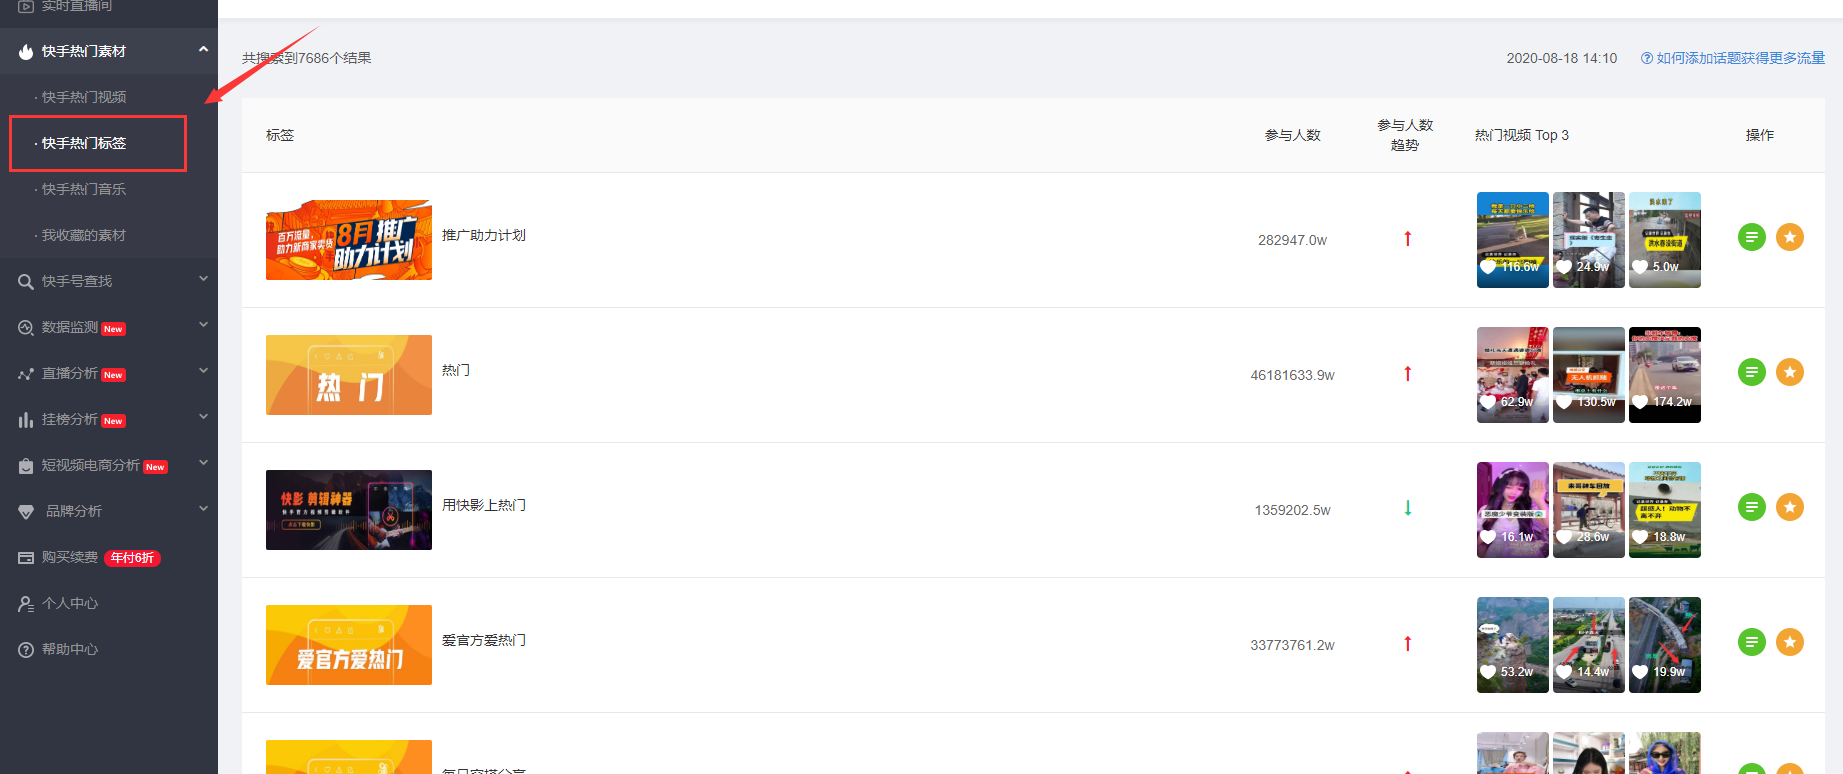Open the 爱官方爱热门 tag name link
Screen dimensions: 1843x774
click(484, 640)
